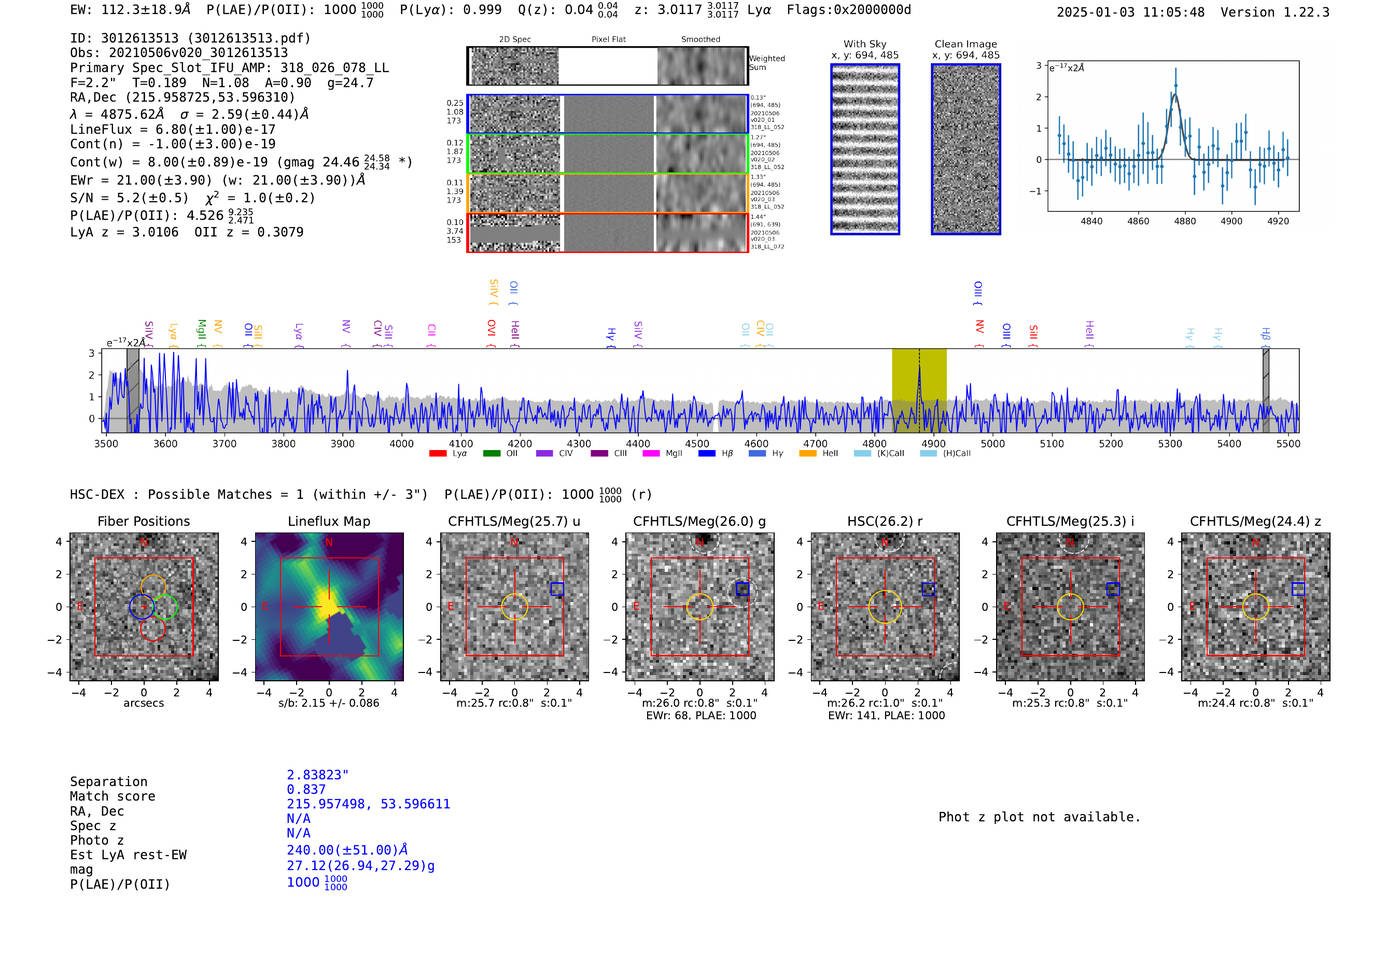Click the green OII legend swatch
The width and height of the screenshot is (1400, 953).
click(491, 453)
